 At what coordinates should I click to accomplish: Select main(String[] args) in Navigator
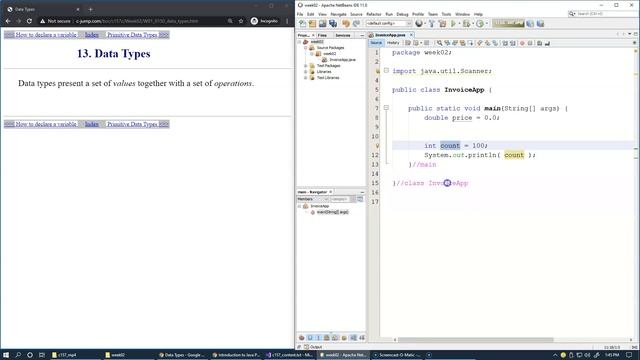point(333,212)
